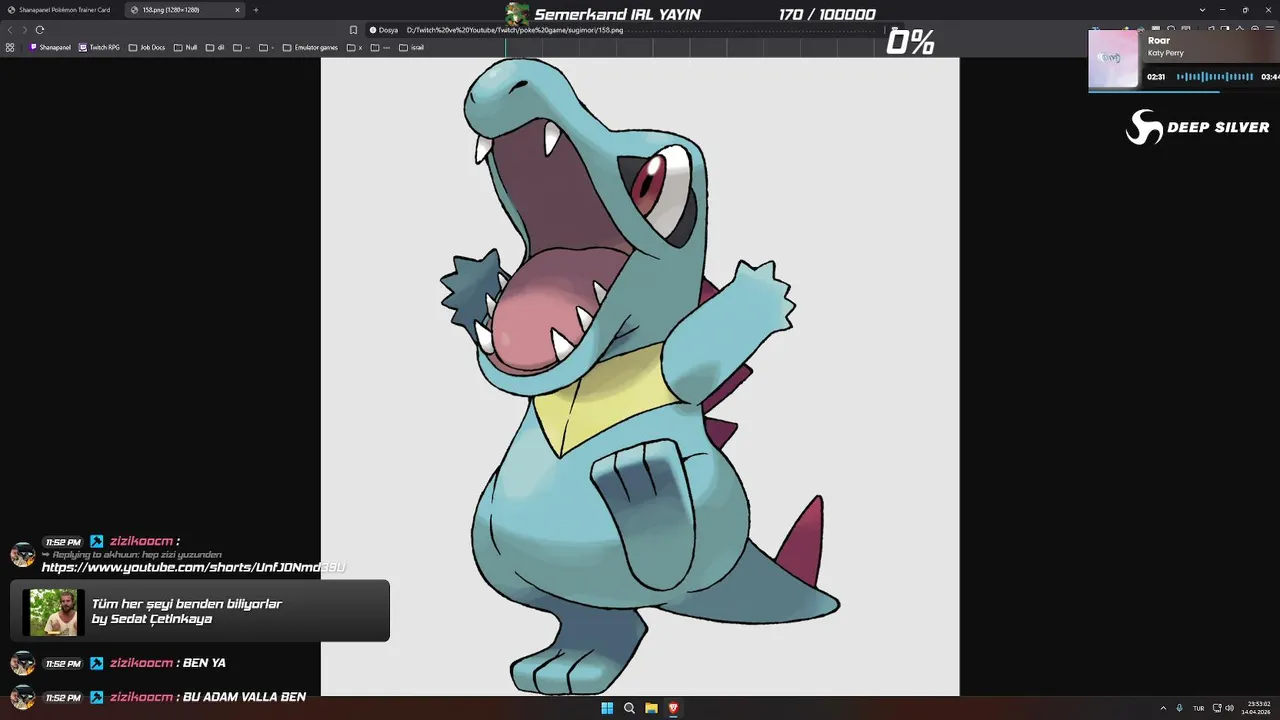Open Windows taskbar Search
This screenshot has width=1280, height=720.
(x=629, y=708)
